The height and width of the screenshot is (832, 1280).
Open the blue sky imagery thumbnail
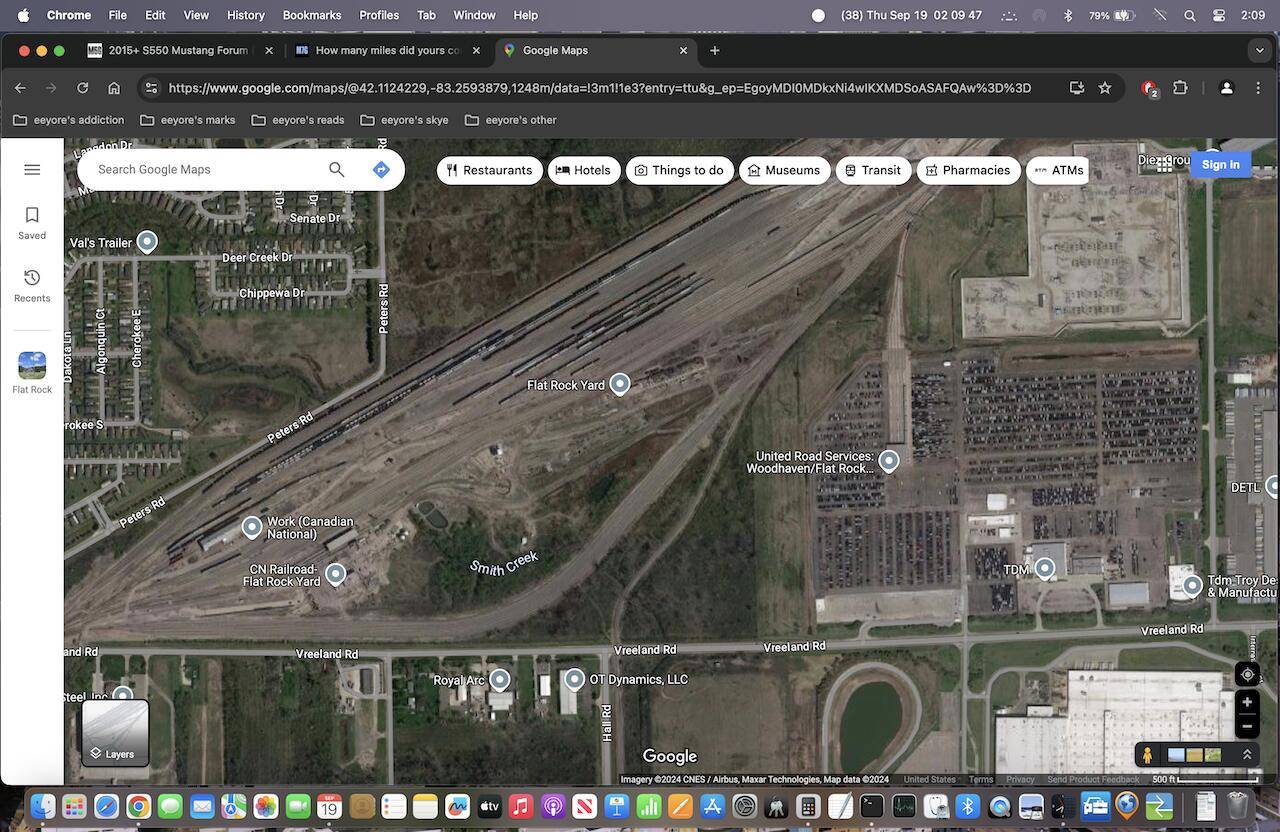point(1177,755)
